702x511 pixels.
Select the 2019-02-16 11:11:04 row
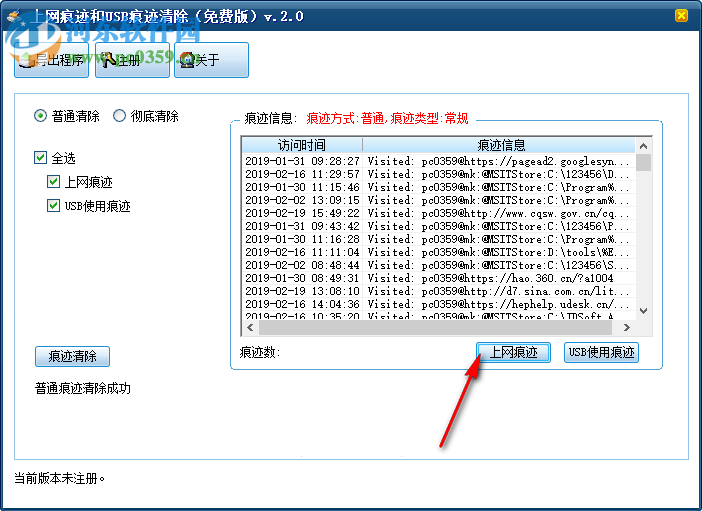pos(438,252)
